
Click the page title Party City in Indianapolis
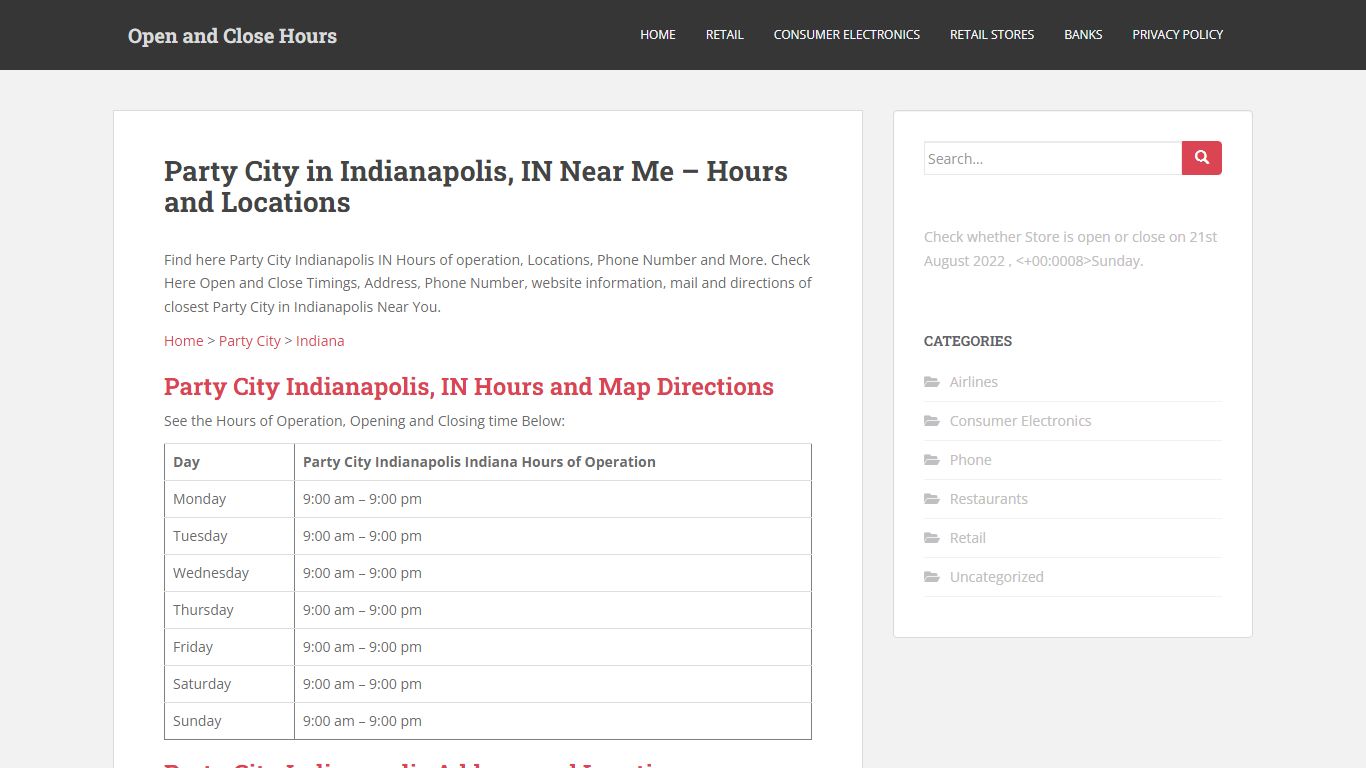point(476,187)
